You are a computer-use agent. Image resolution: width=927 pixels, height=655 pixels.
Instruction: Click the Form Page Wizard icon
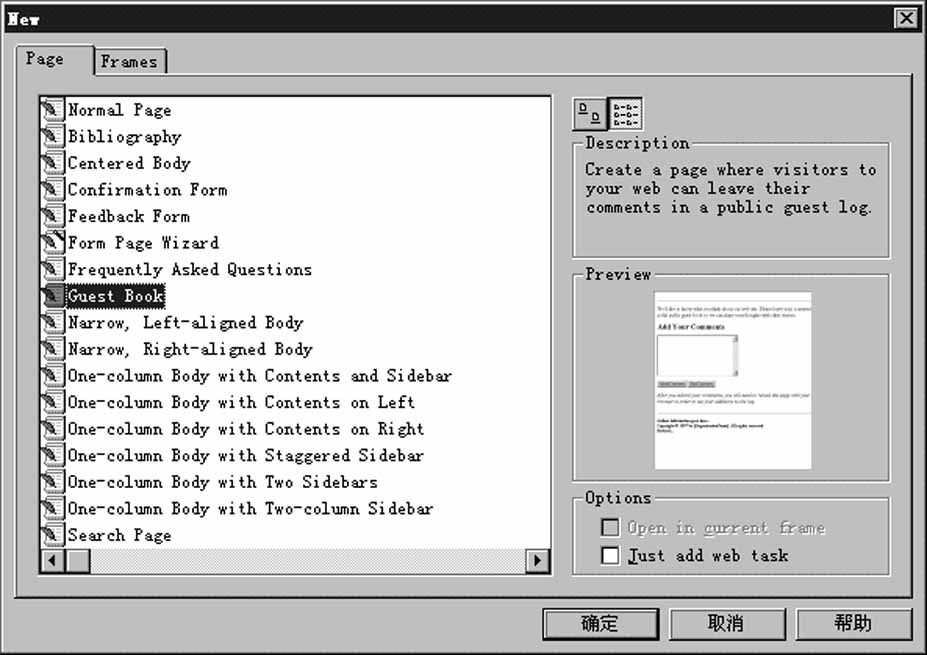coord(53,242)
